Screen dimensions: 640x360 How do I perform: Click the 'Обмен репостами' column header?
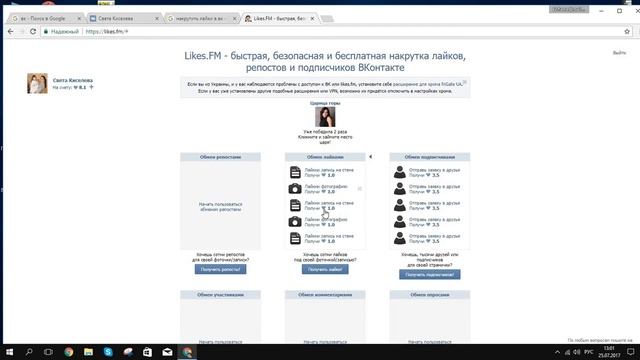click(220, 157)
